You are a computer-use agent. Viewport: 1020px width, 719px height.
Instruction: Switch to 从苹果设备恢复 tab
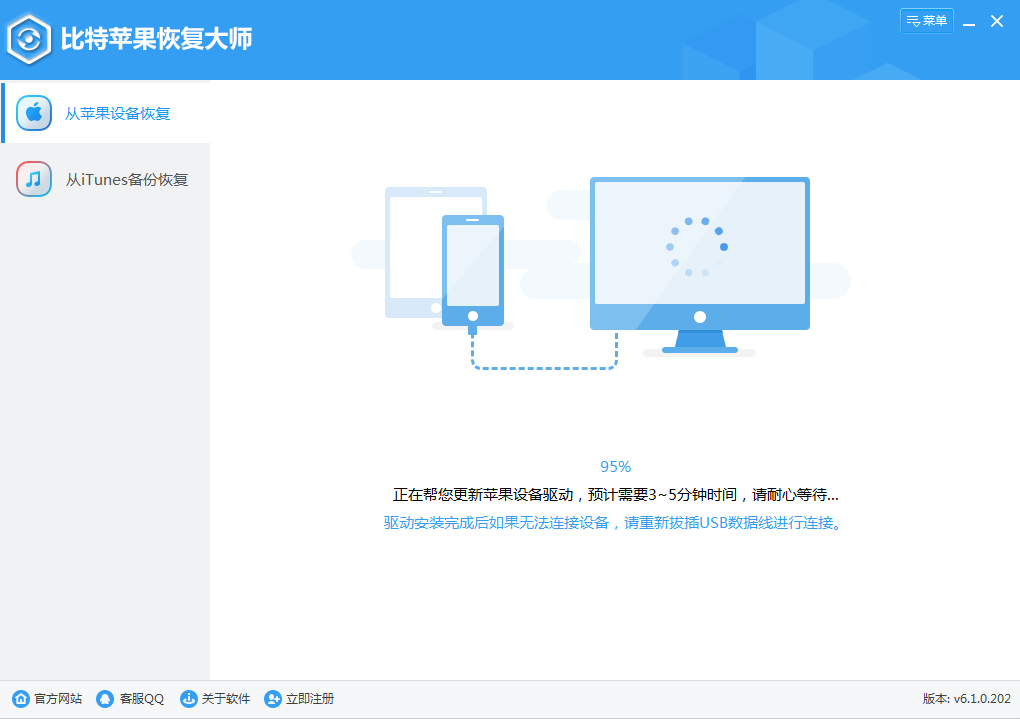click(119, 113)
